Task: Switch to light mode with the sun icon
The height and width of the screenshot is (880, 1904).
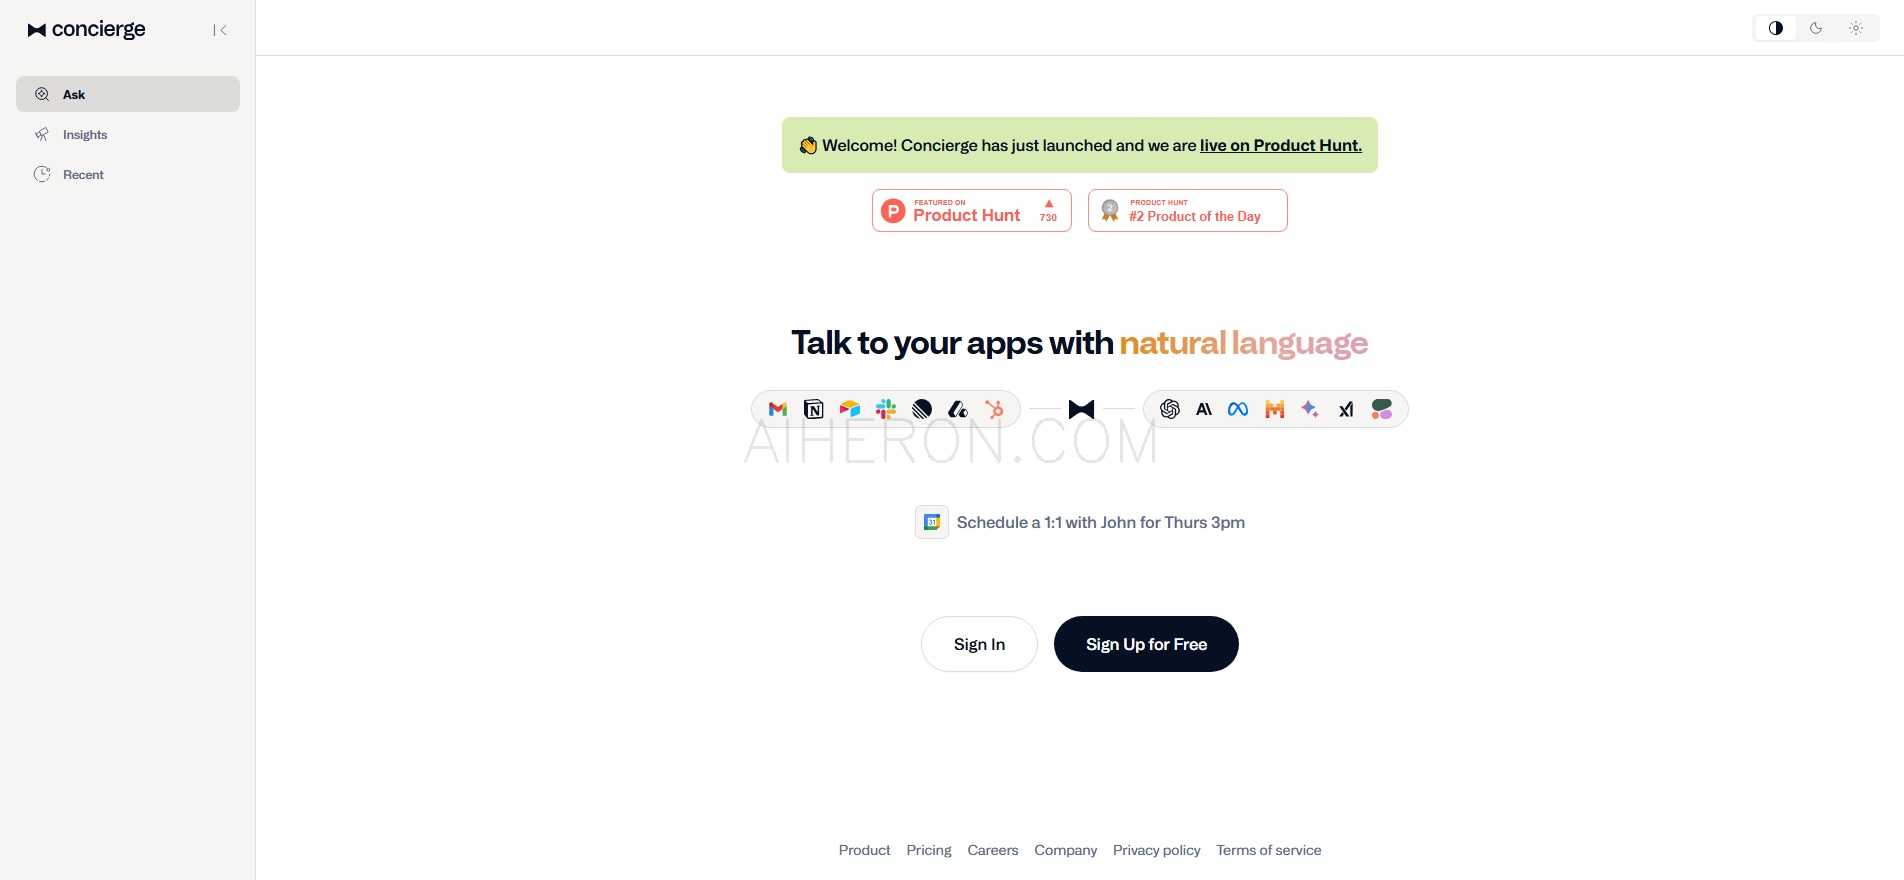Action: (1856, 28)
